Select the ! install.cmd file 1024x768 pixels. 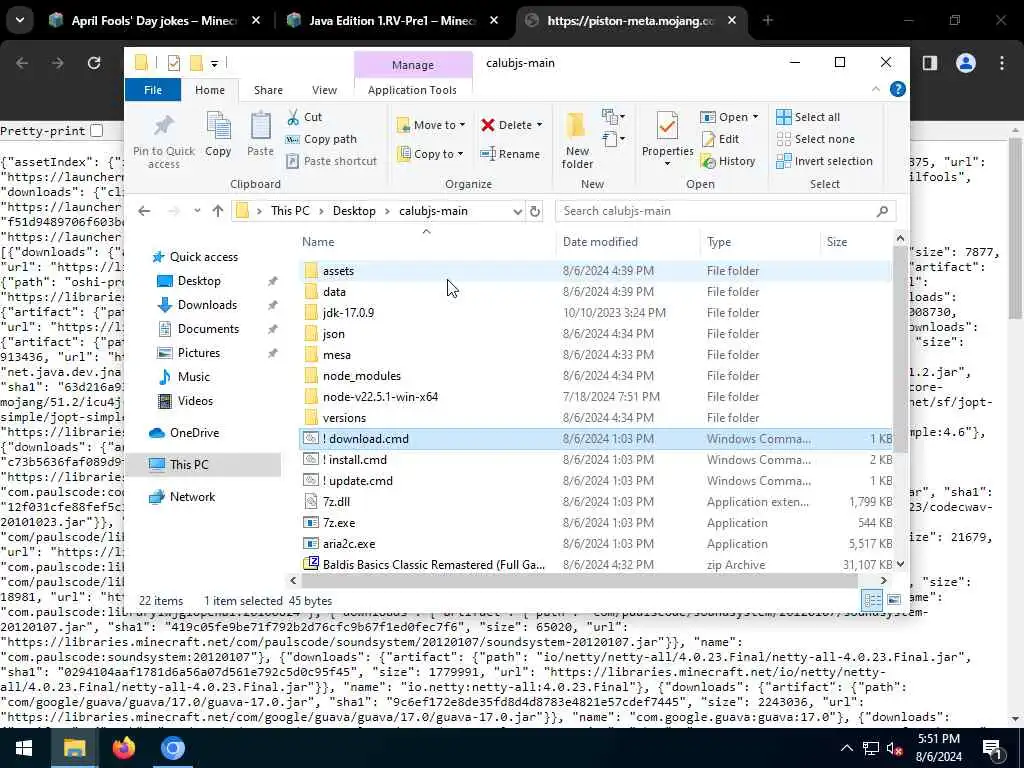355,460
